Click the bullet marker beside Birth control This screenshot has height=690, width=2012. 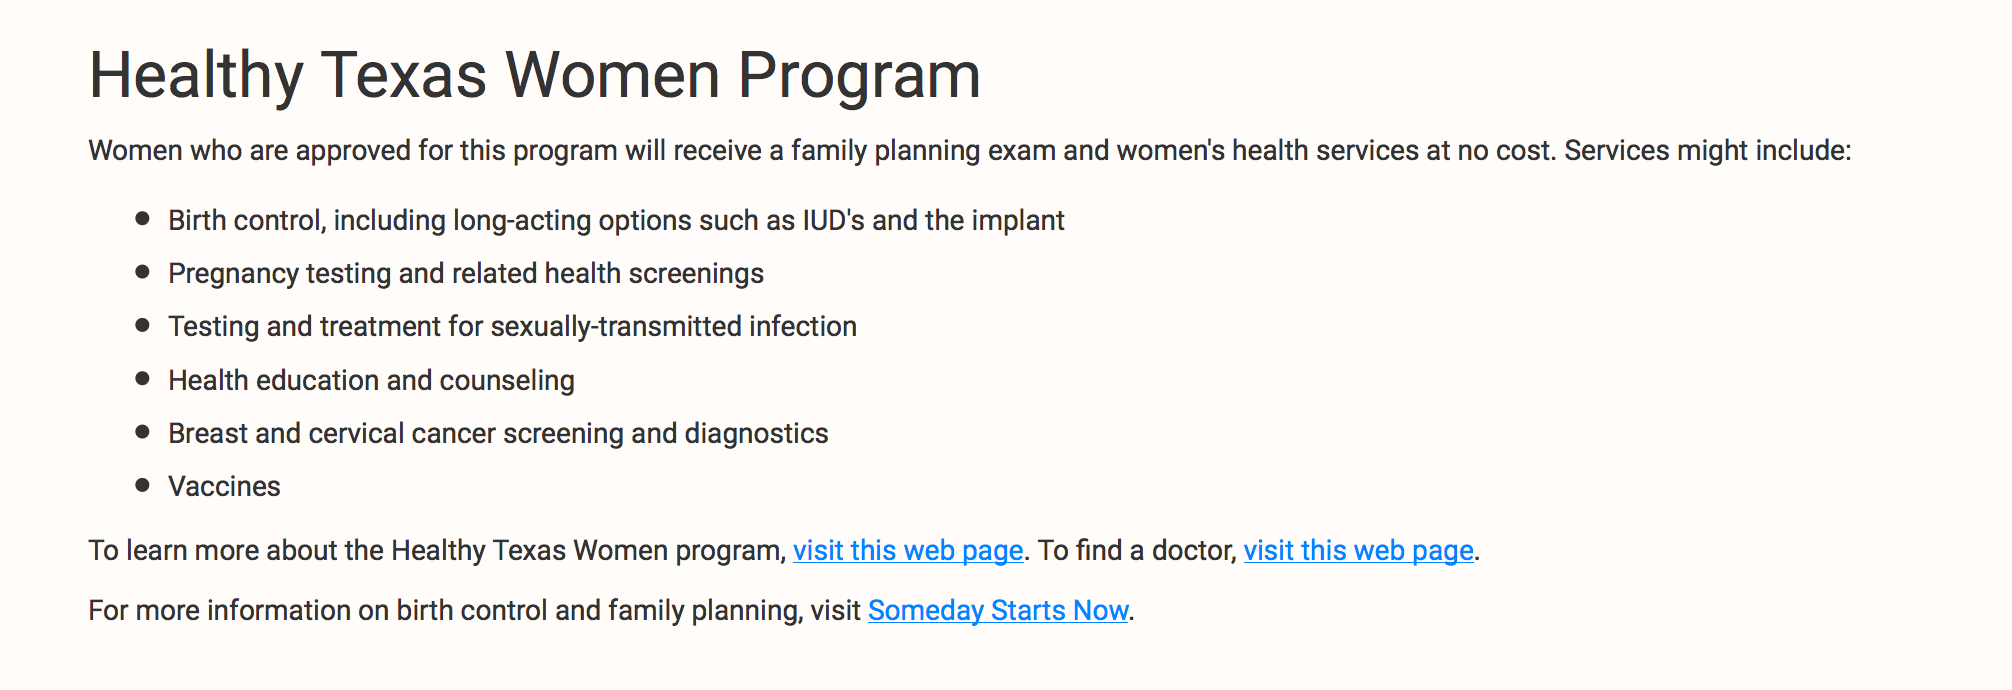pyautogui.click(x=142, y=218)
